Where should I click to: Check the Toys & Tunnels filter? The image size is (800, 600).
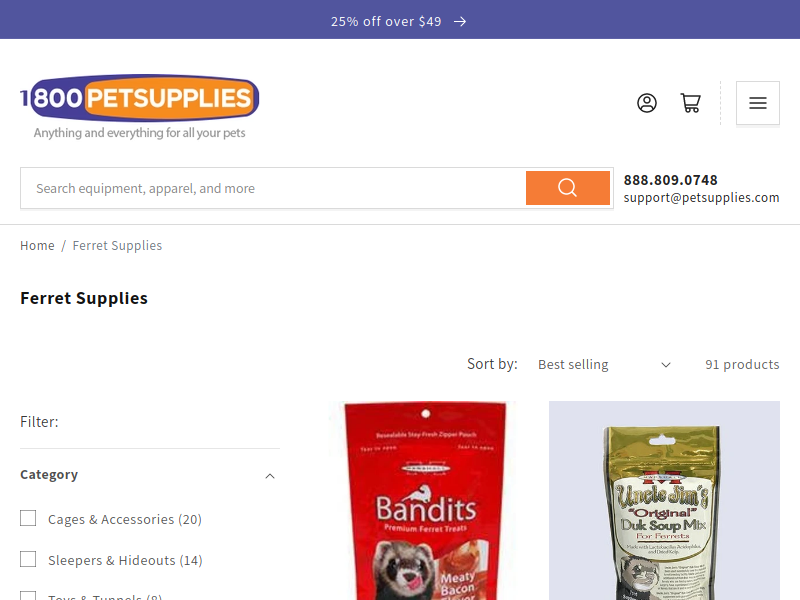28,596
